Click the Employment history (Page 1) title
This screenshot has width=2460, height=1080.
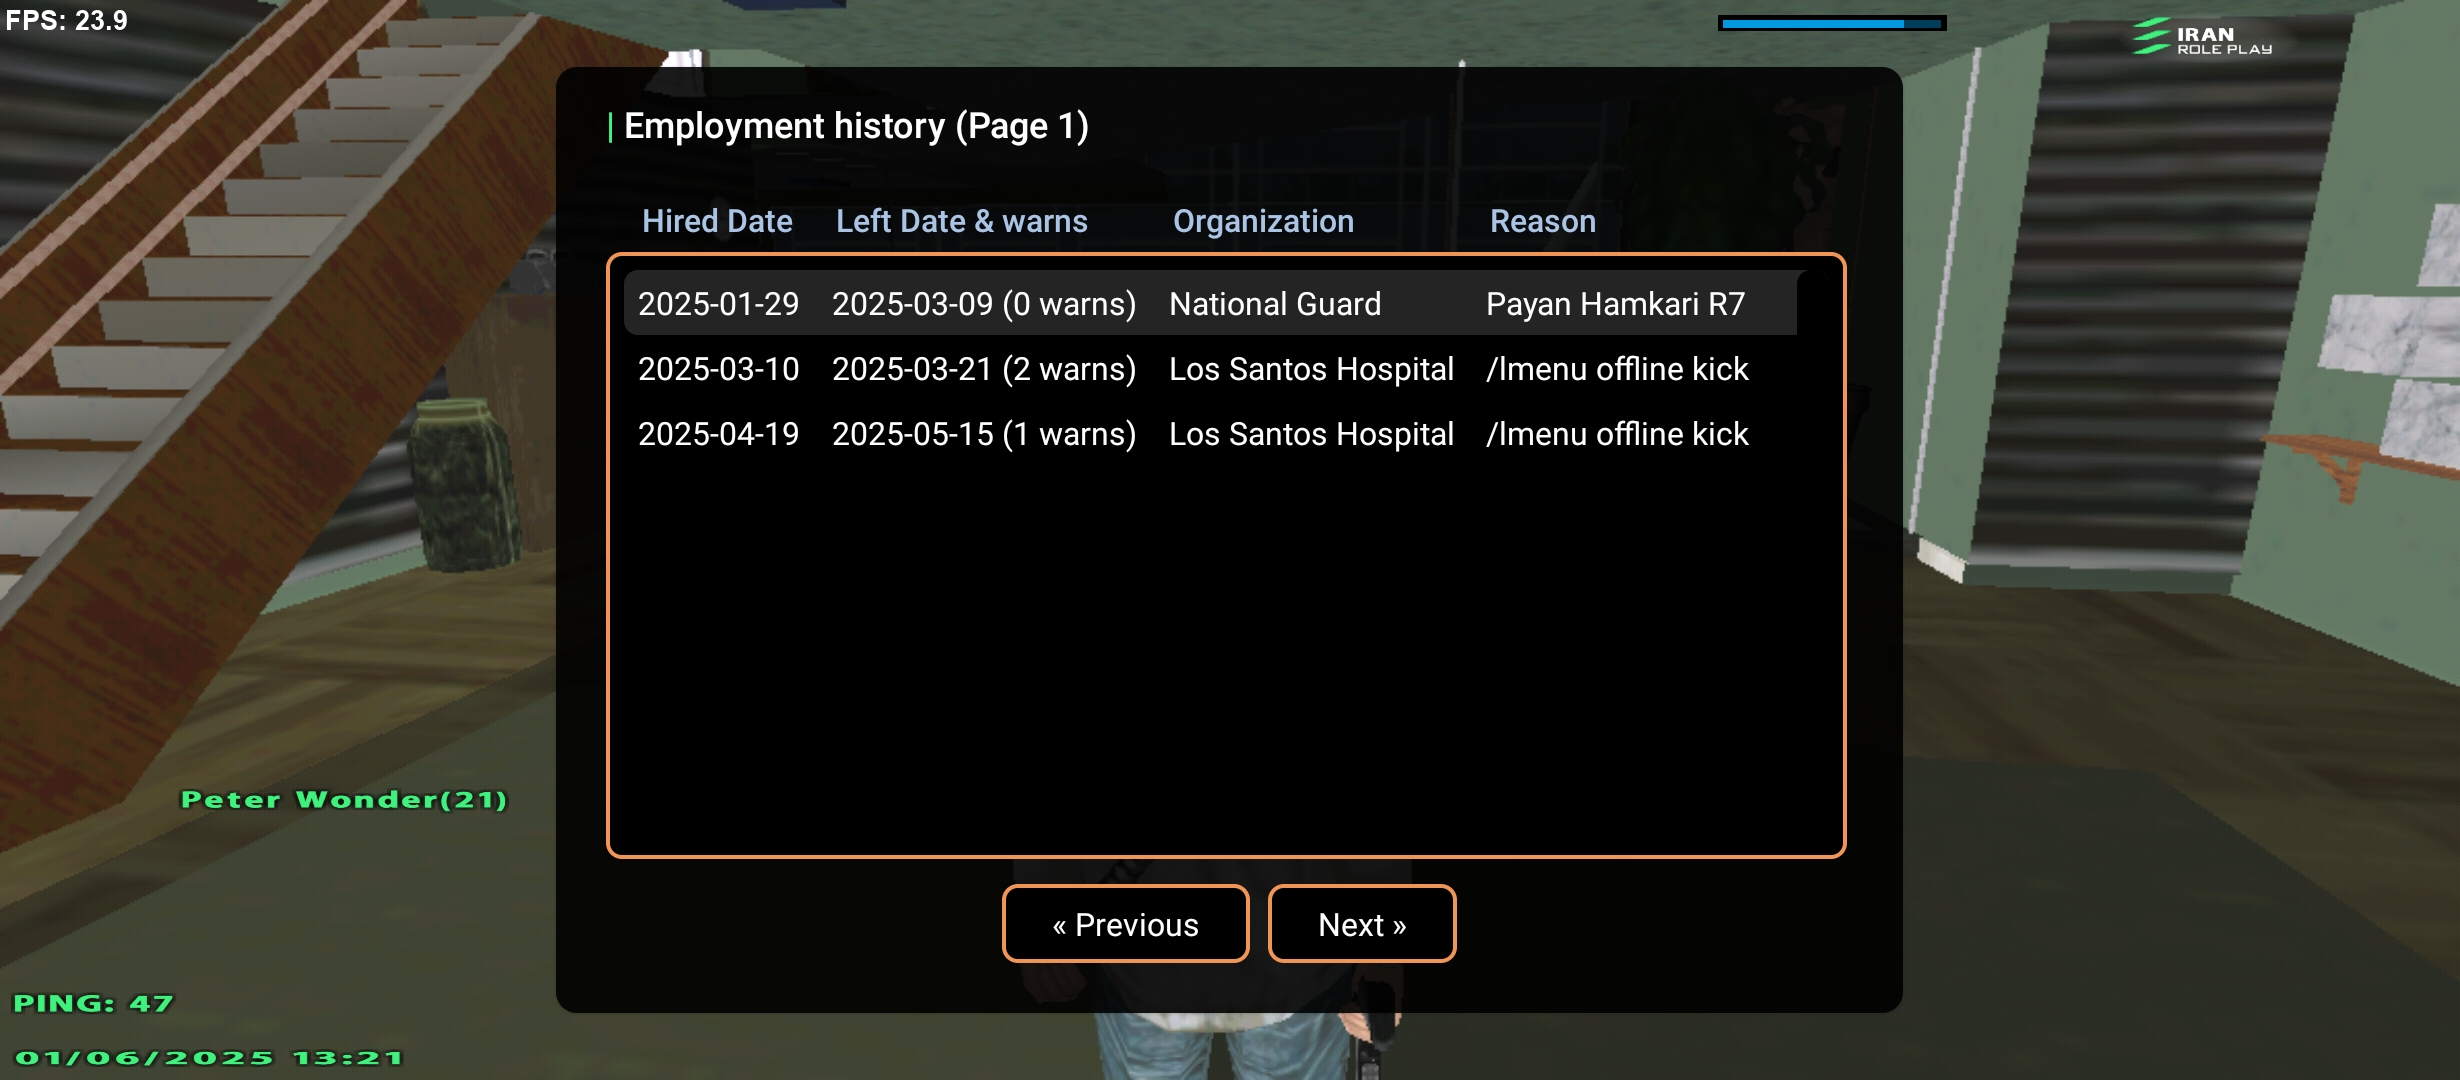856,126
